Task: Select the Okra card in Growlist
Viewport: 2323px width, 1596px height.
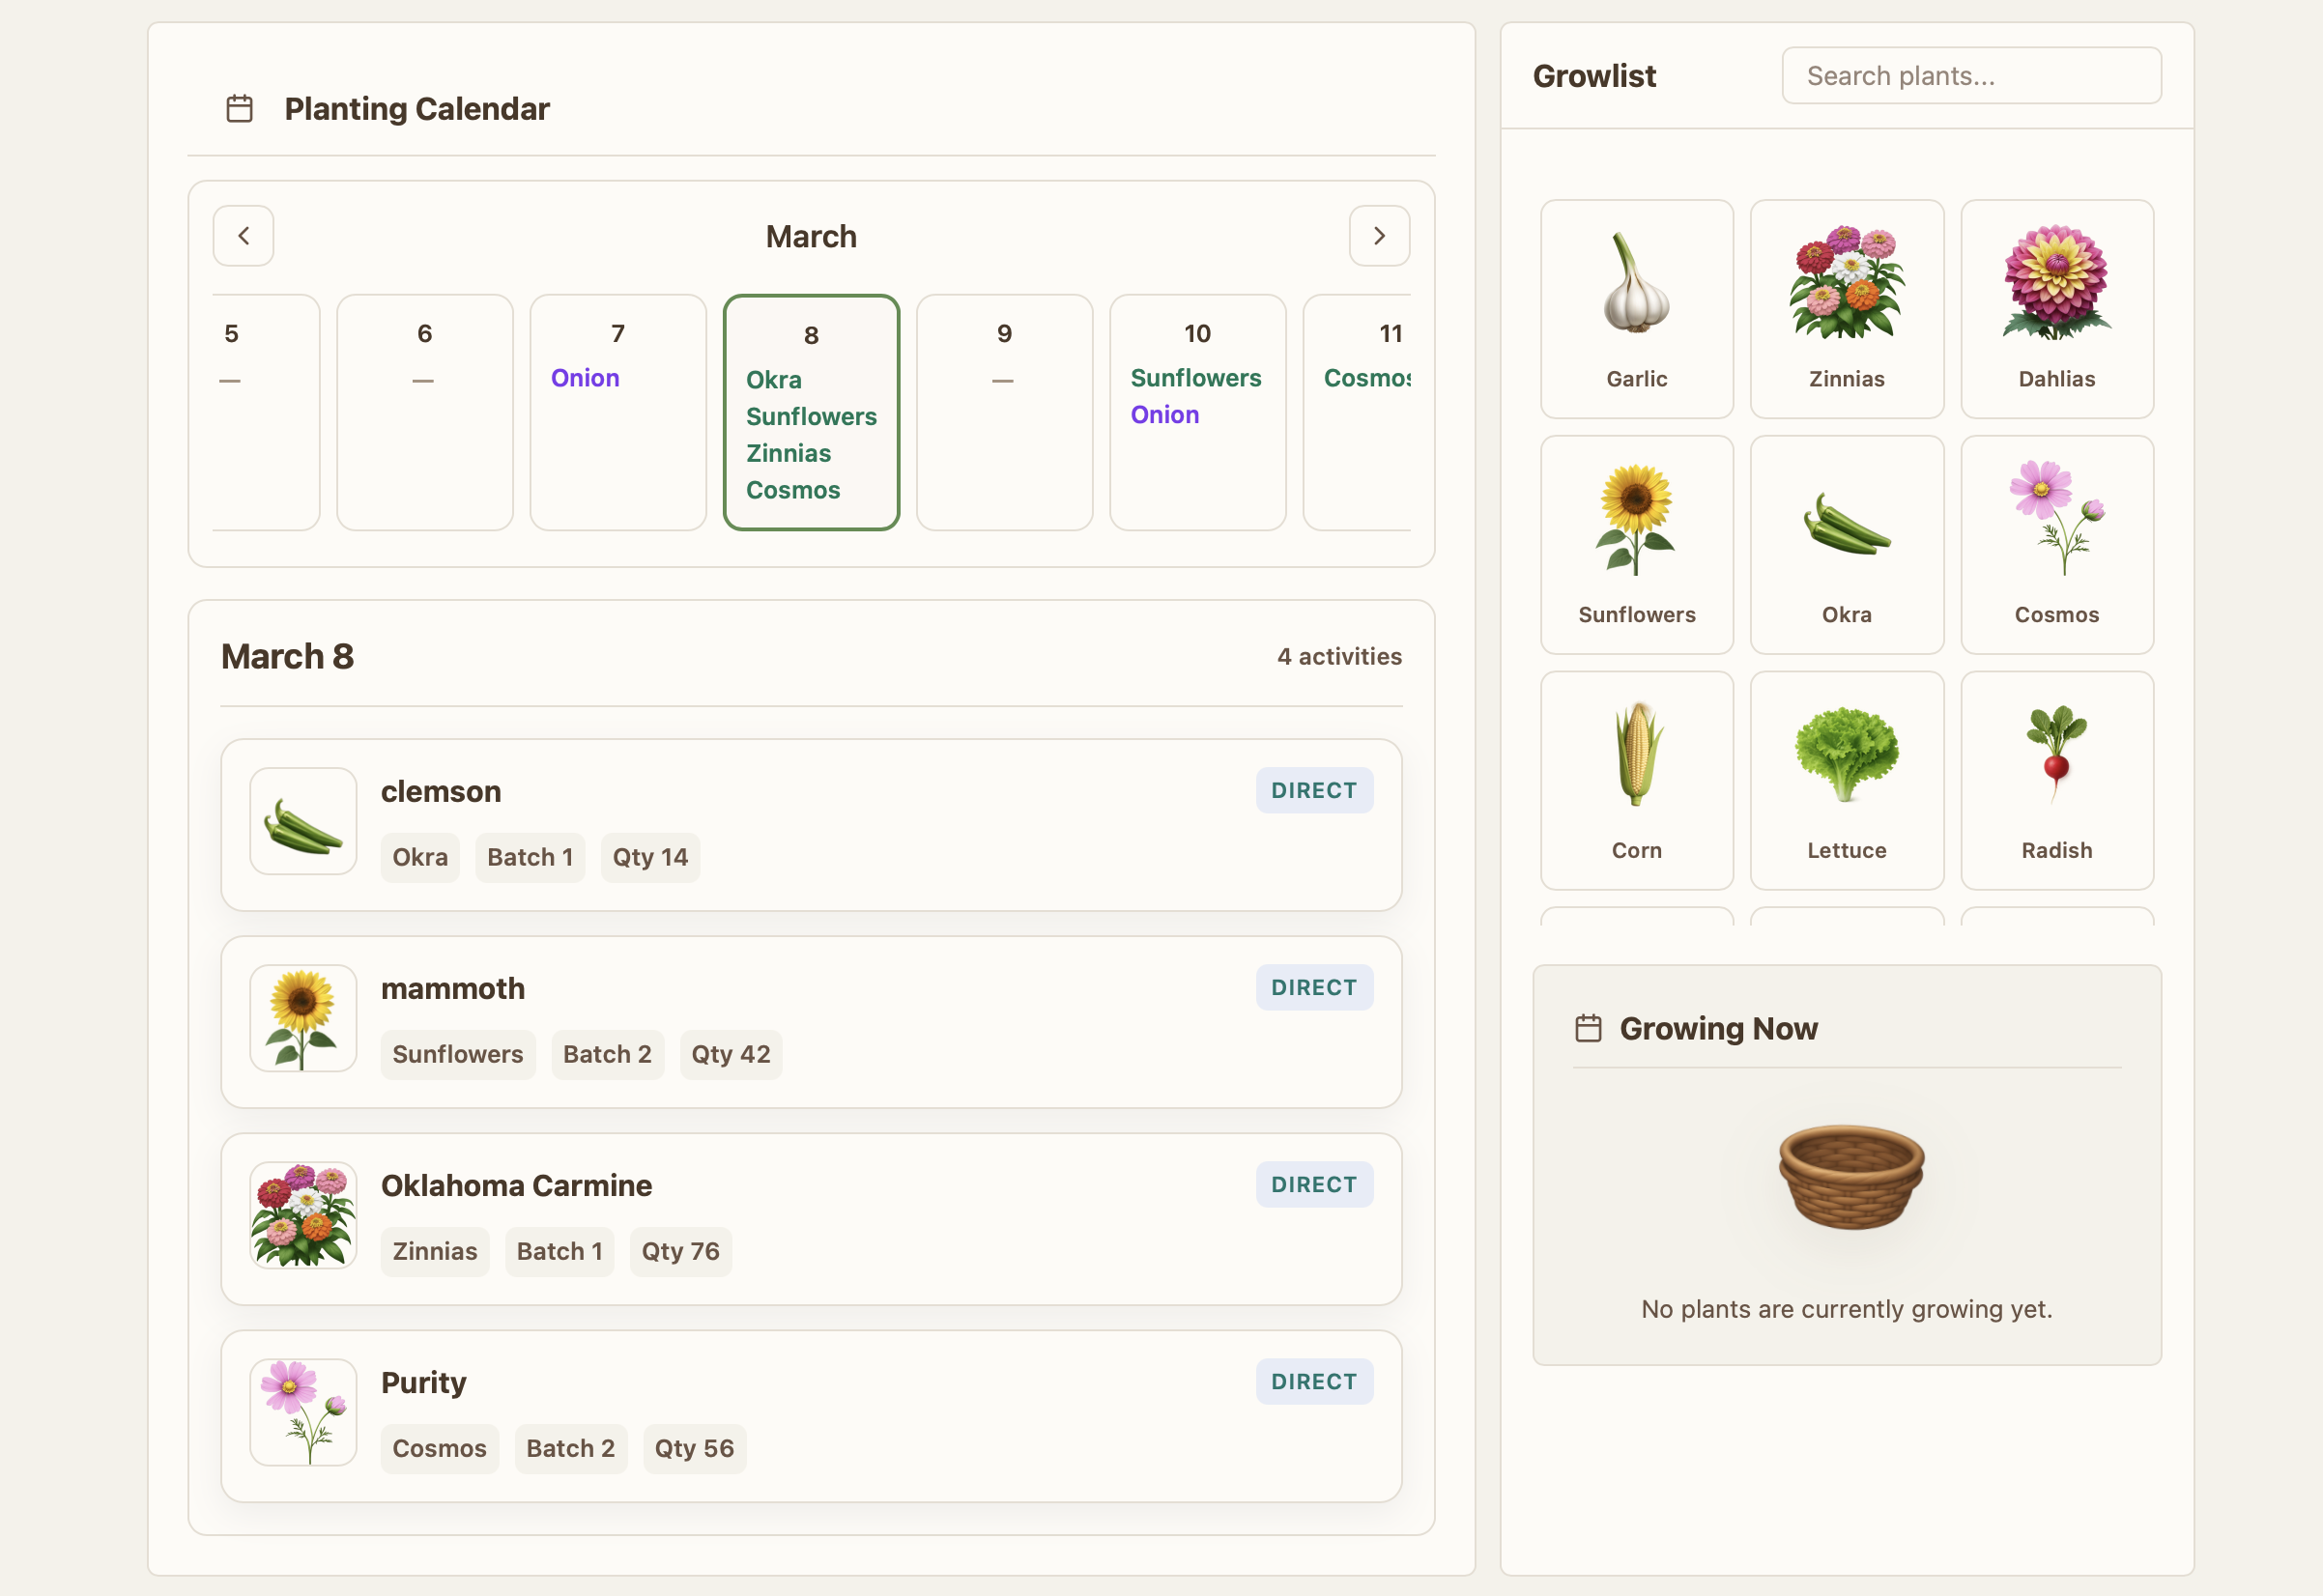Action: [1846, 544]
